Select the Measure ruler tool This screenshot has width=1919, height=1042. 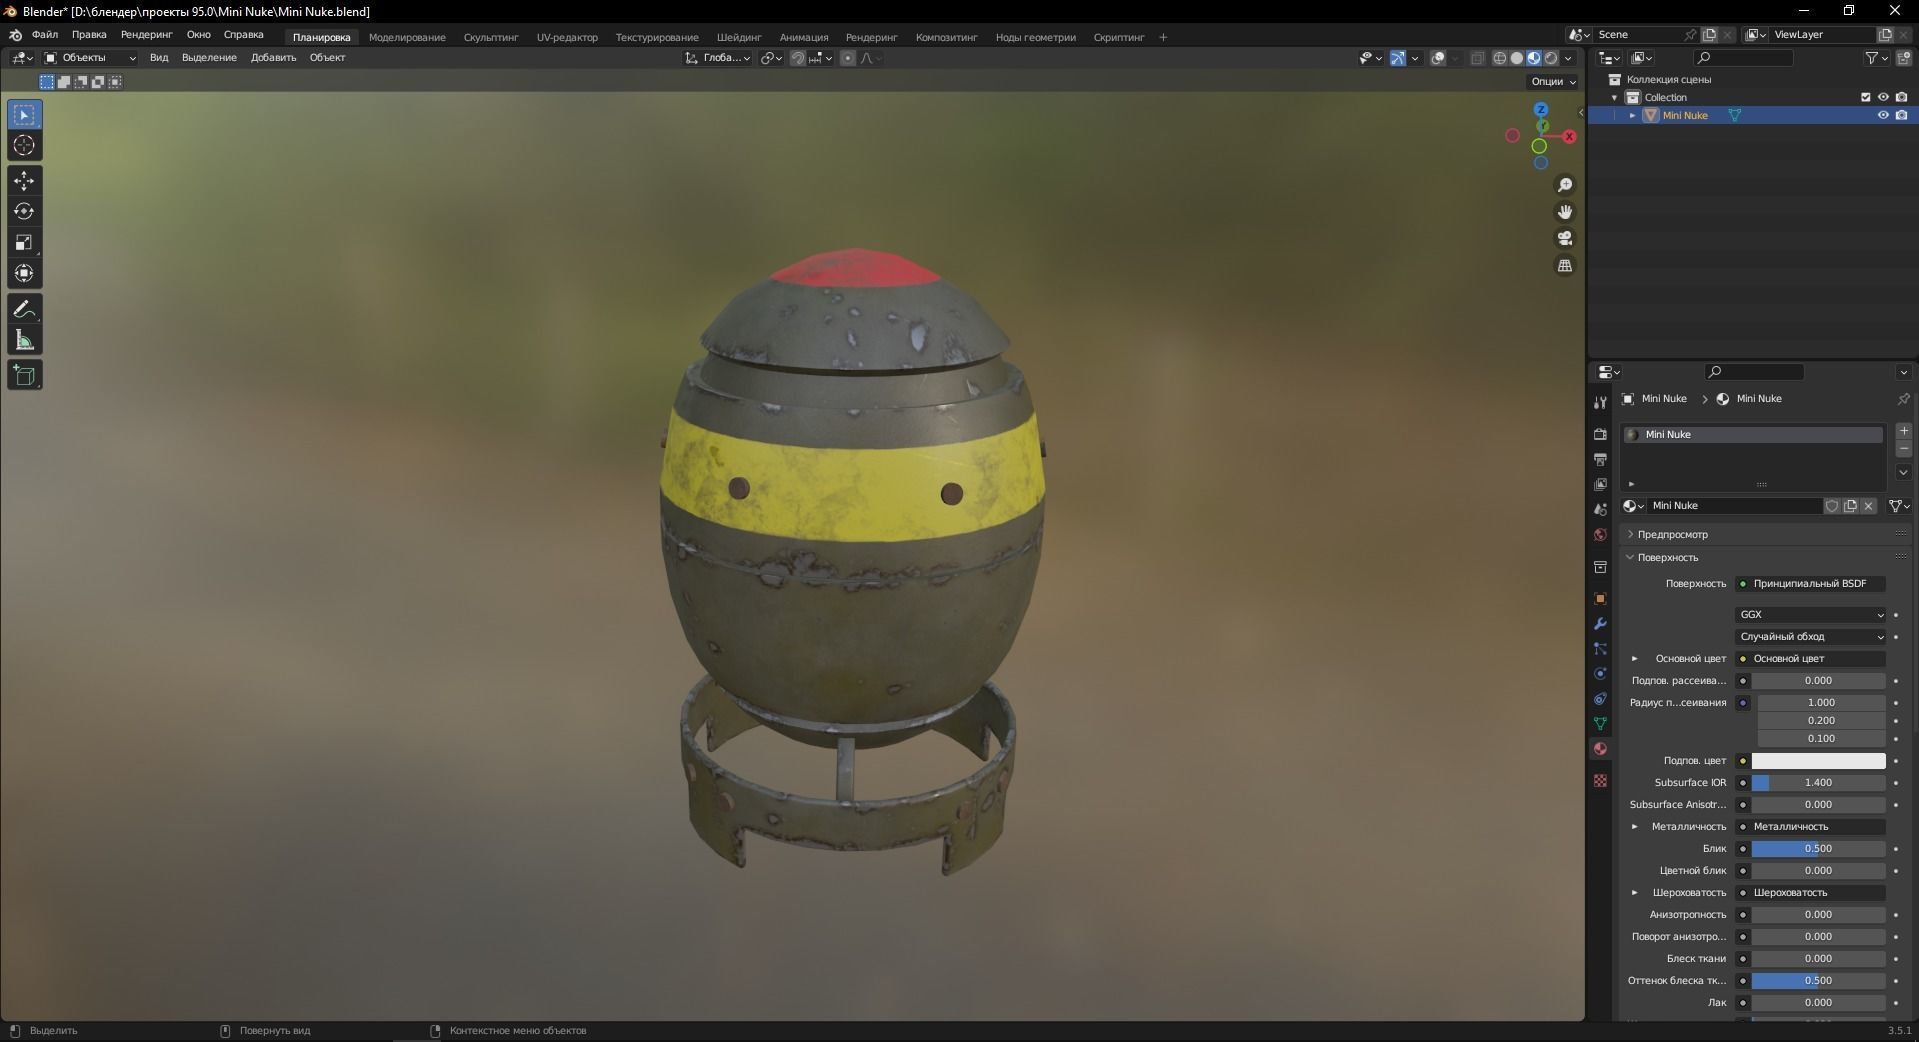[x=24, y=341]
